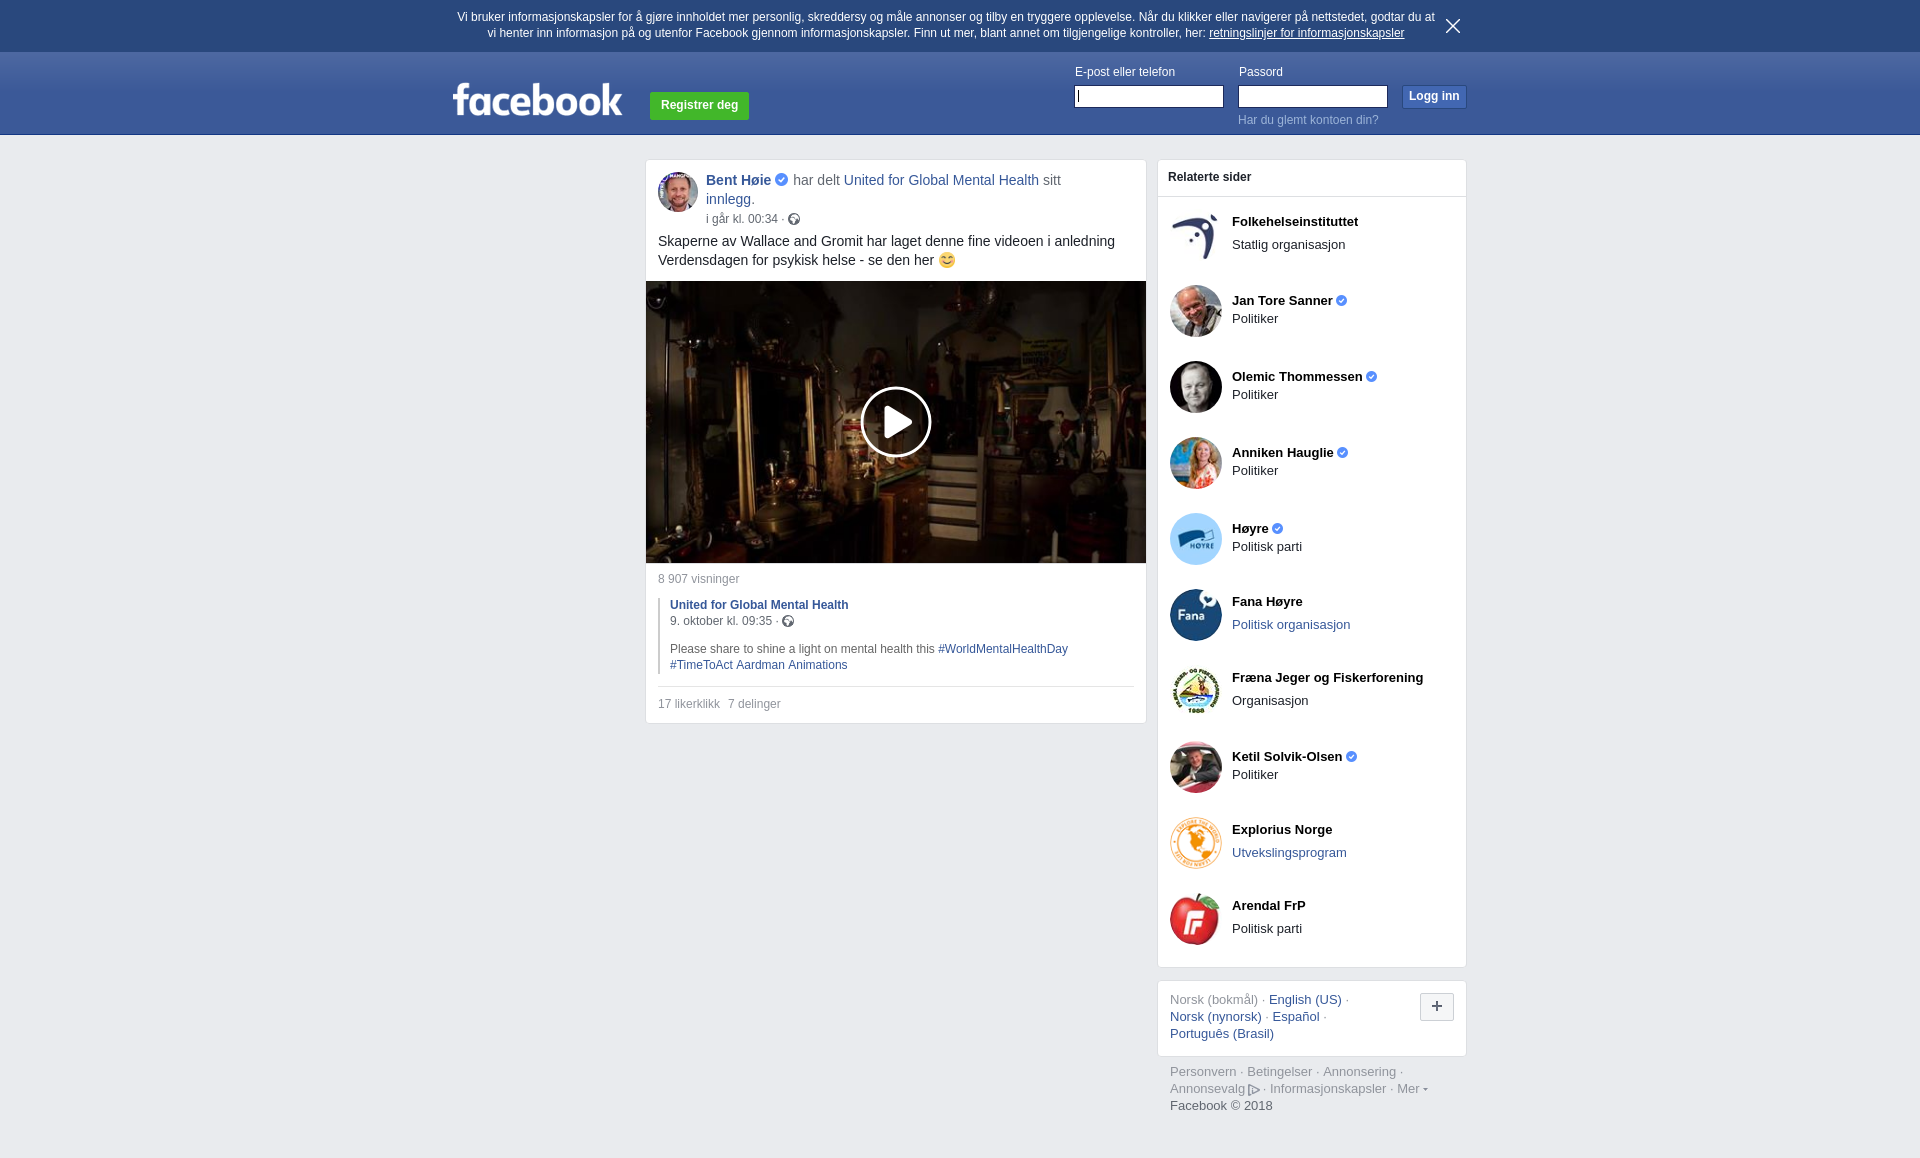Open the 'Betingelser' footer link

pyautogui.click(x=1279, y=1072)
